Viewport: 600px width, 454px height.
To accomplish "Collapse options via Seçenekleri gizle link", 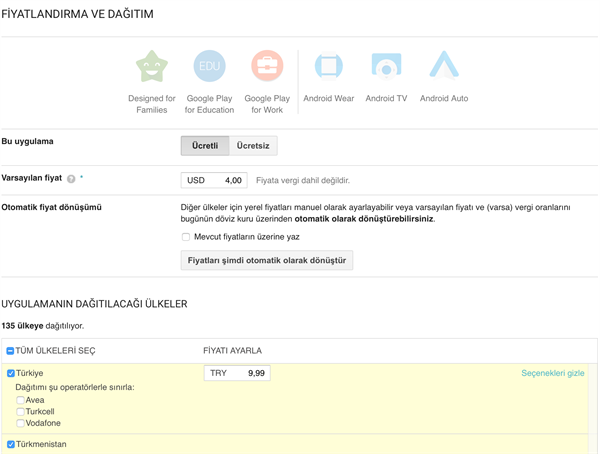I will [x=552, y=373].
